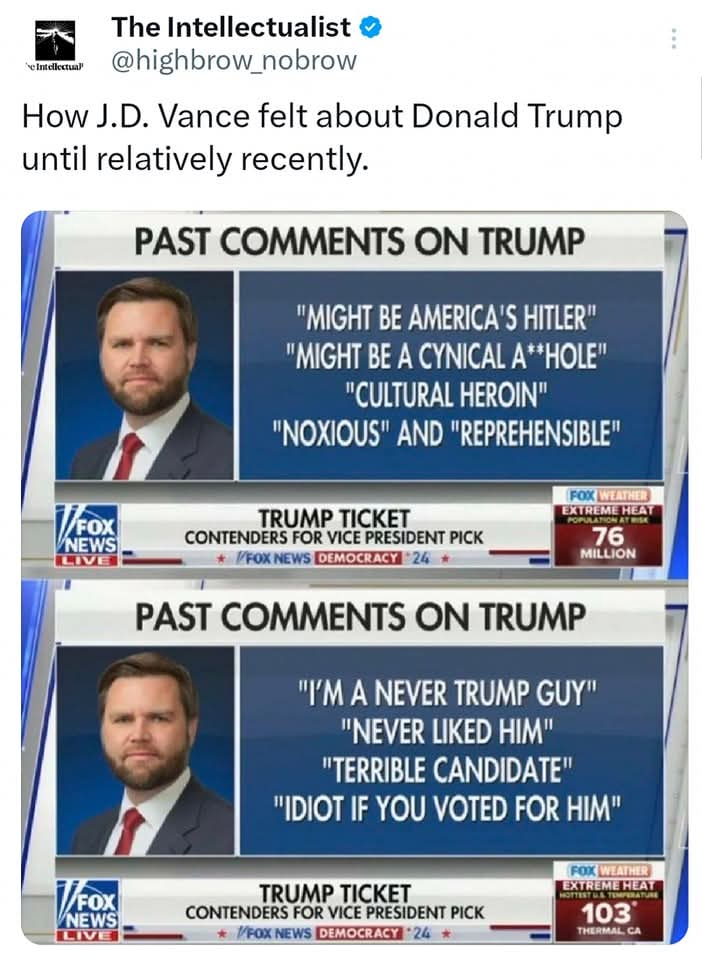Click the bottom Trump Ticket banner
Viewport: 702px width, 960px height.
pyautogui.click(x=334, y=909)
